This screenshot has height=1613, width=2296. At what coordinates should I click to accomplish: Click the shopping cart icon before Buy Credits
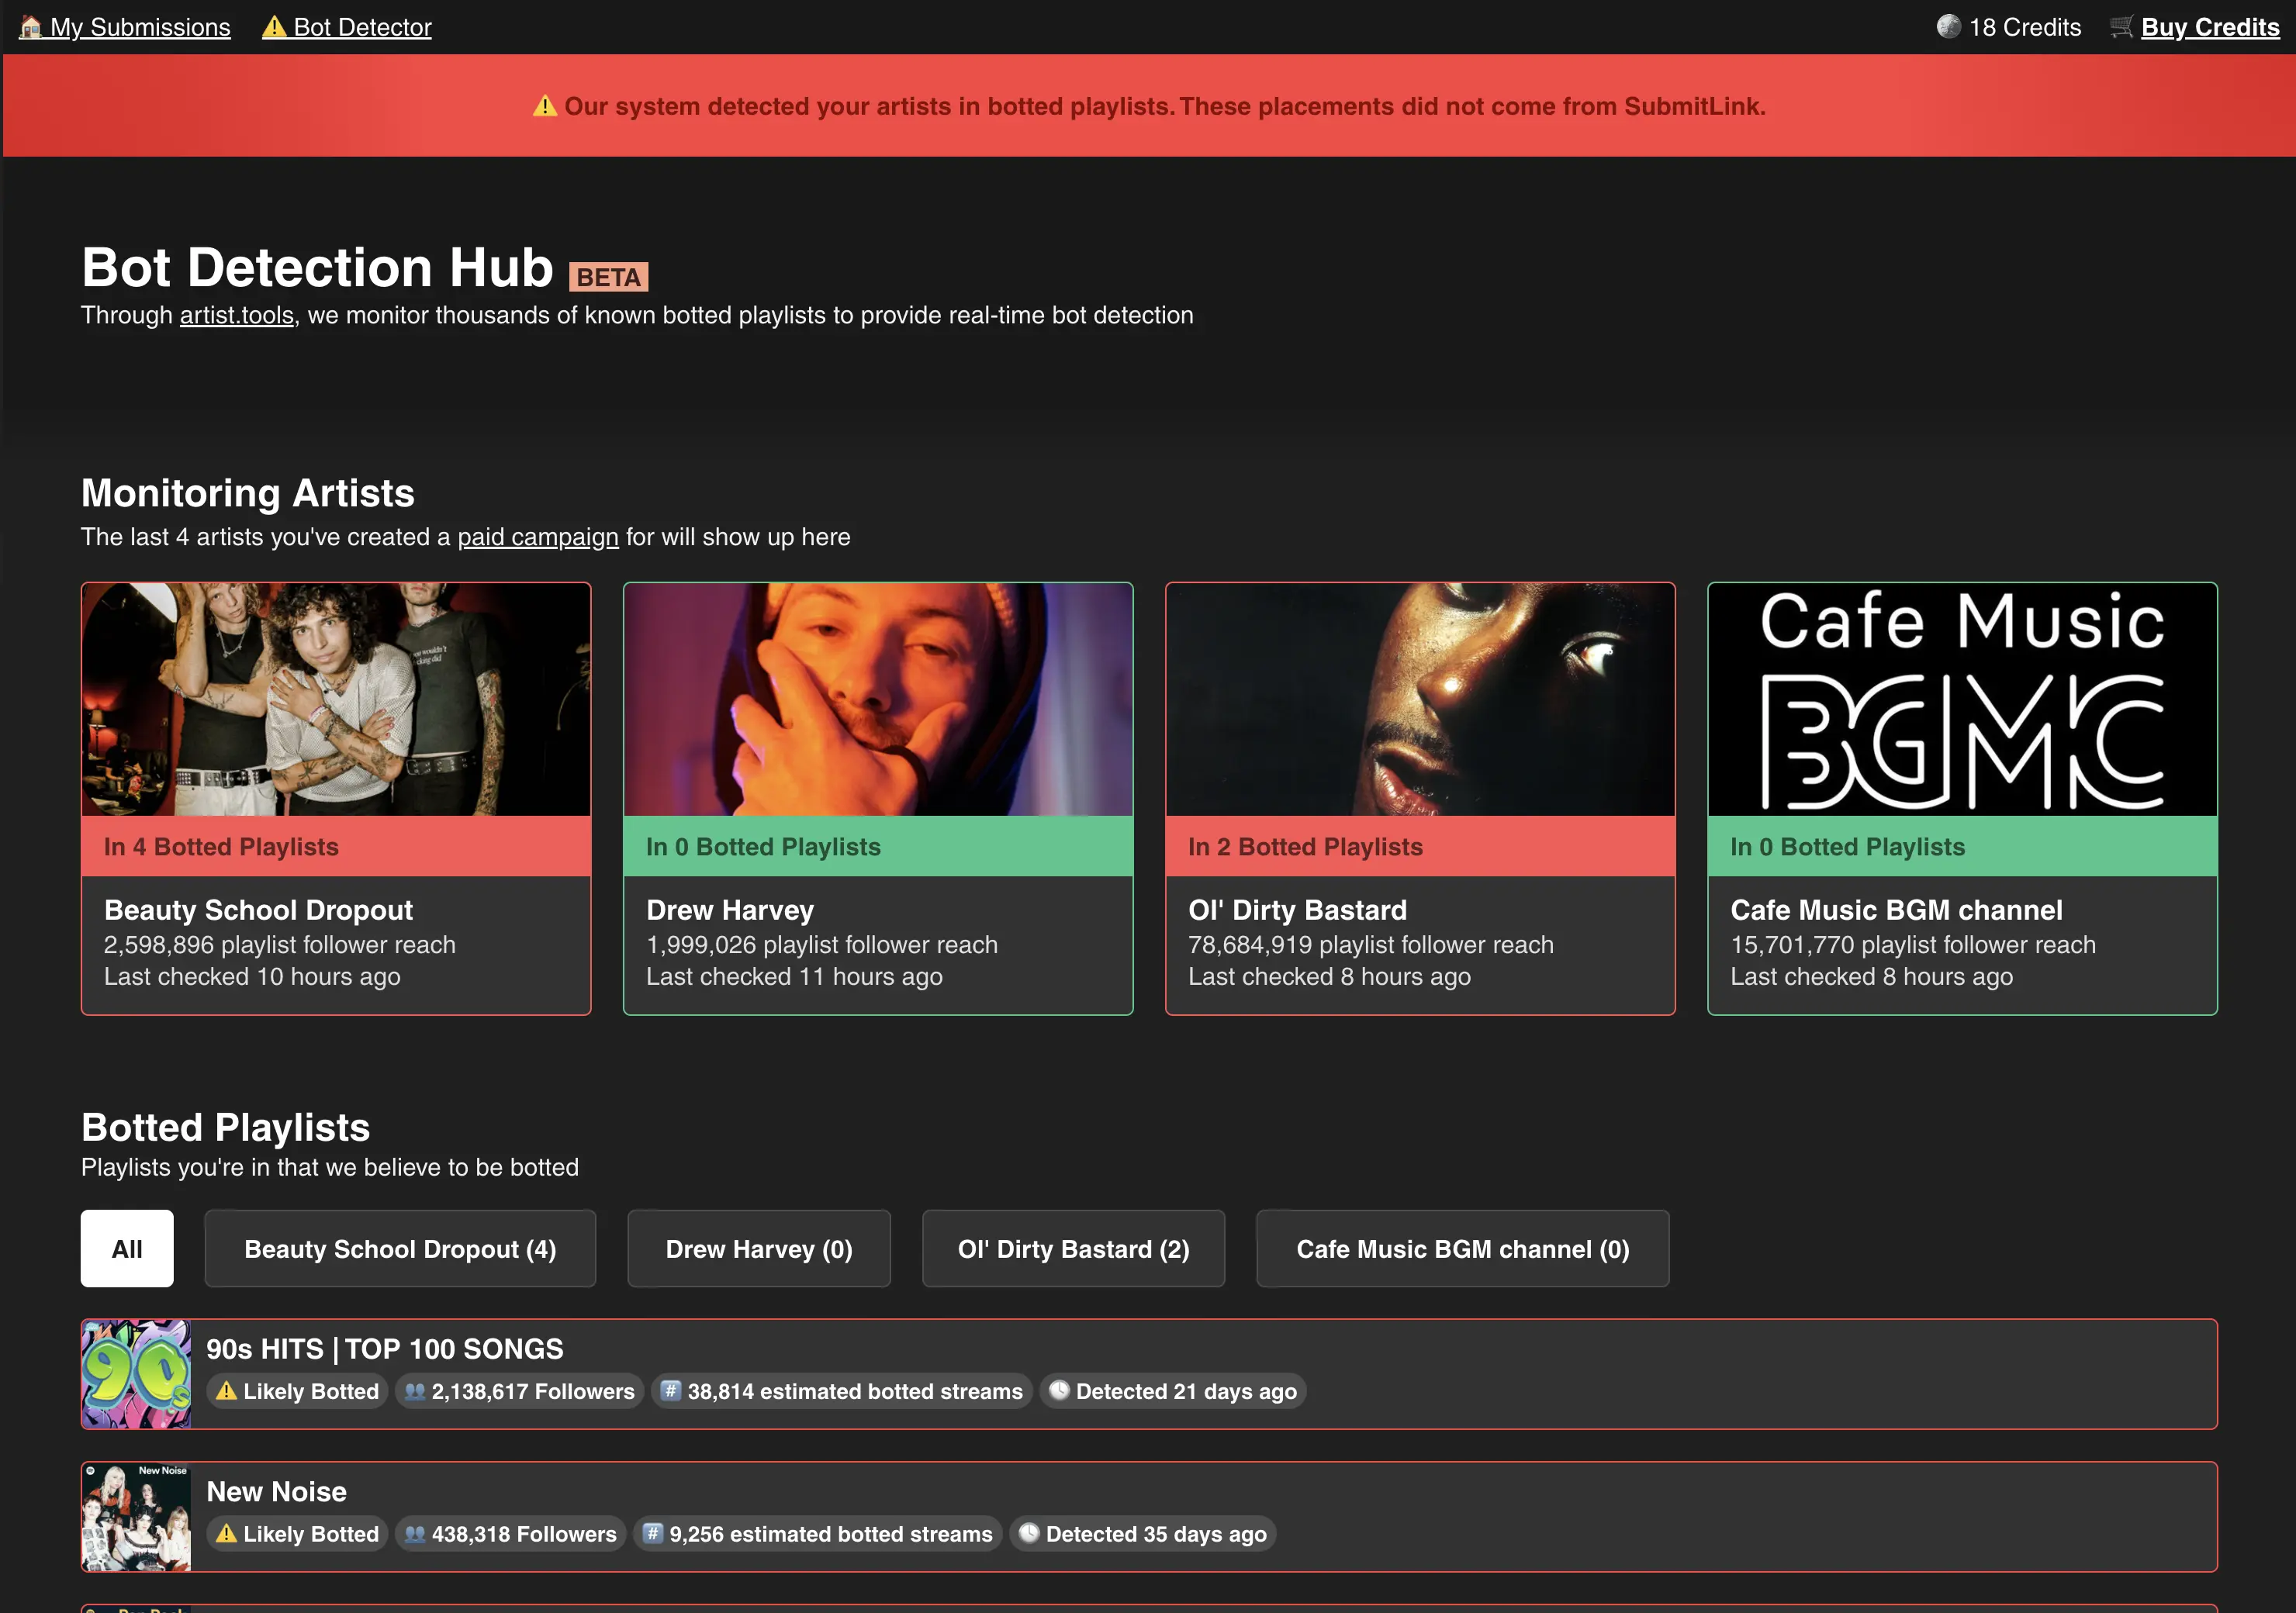2120,27
